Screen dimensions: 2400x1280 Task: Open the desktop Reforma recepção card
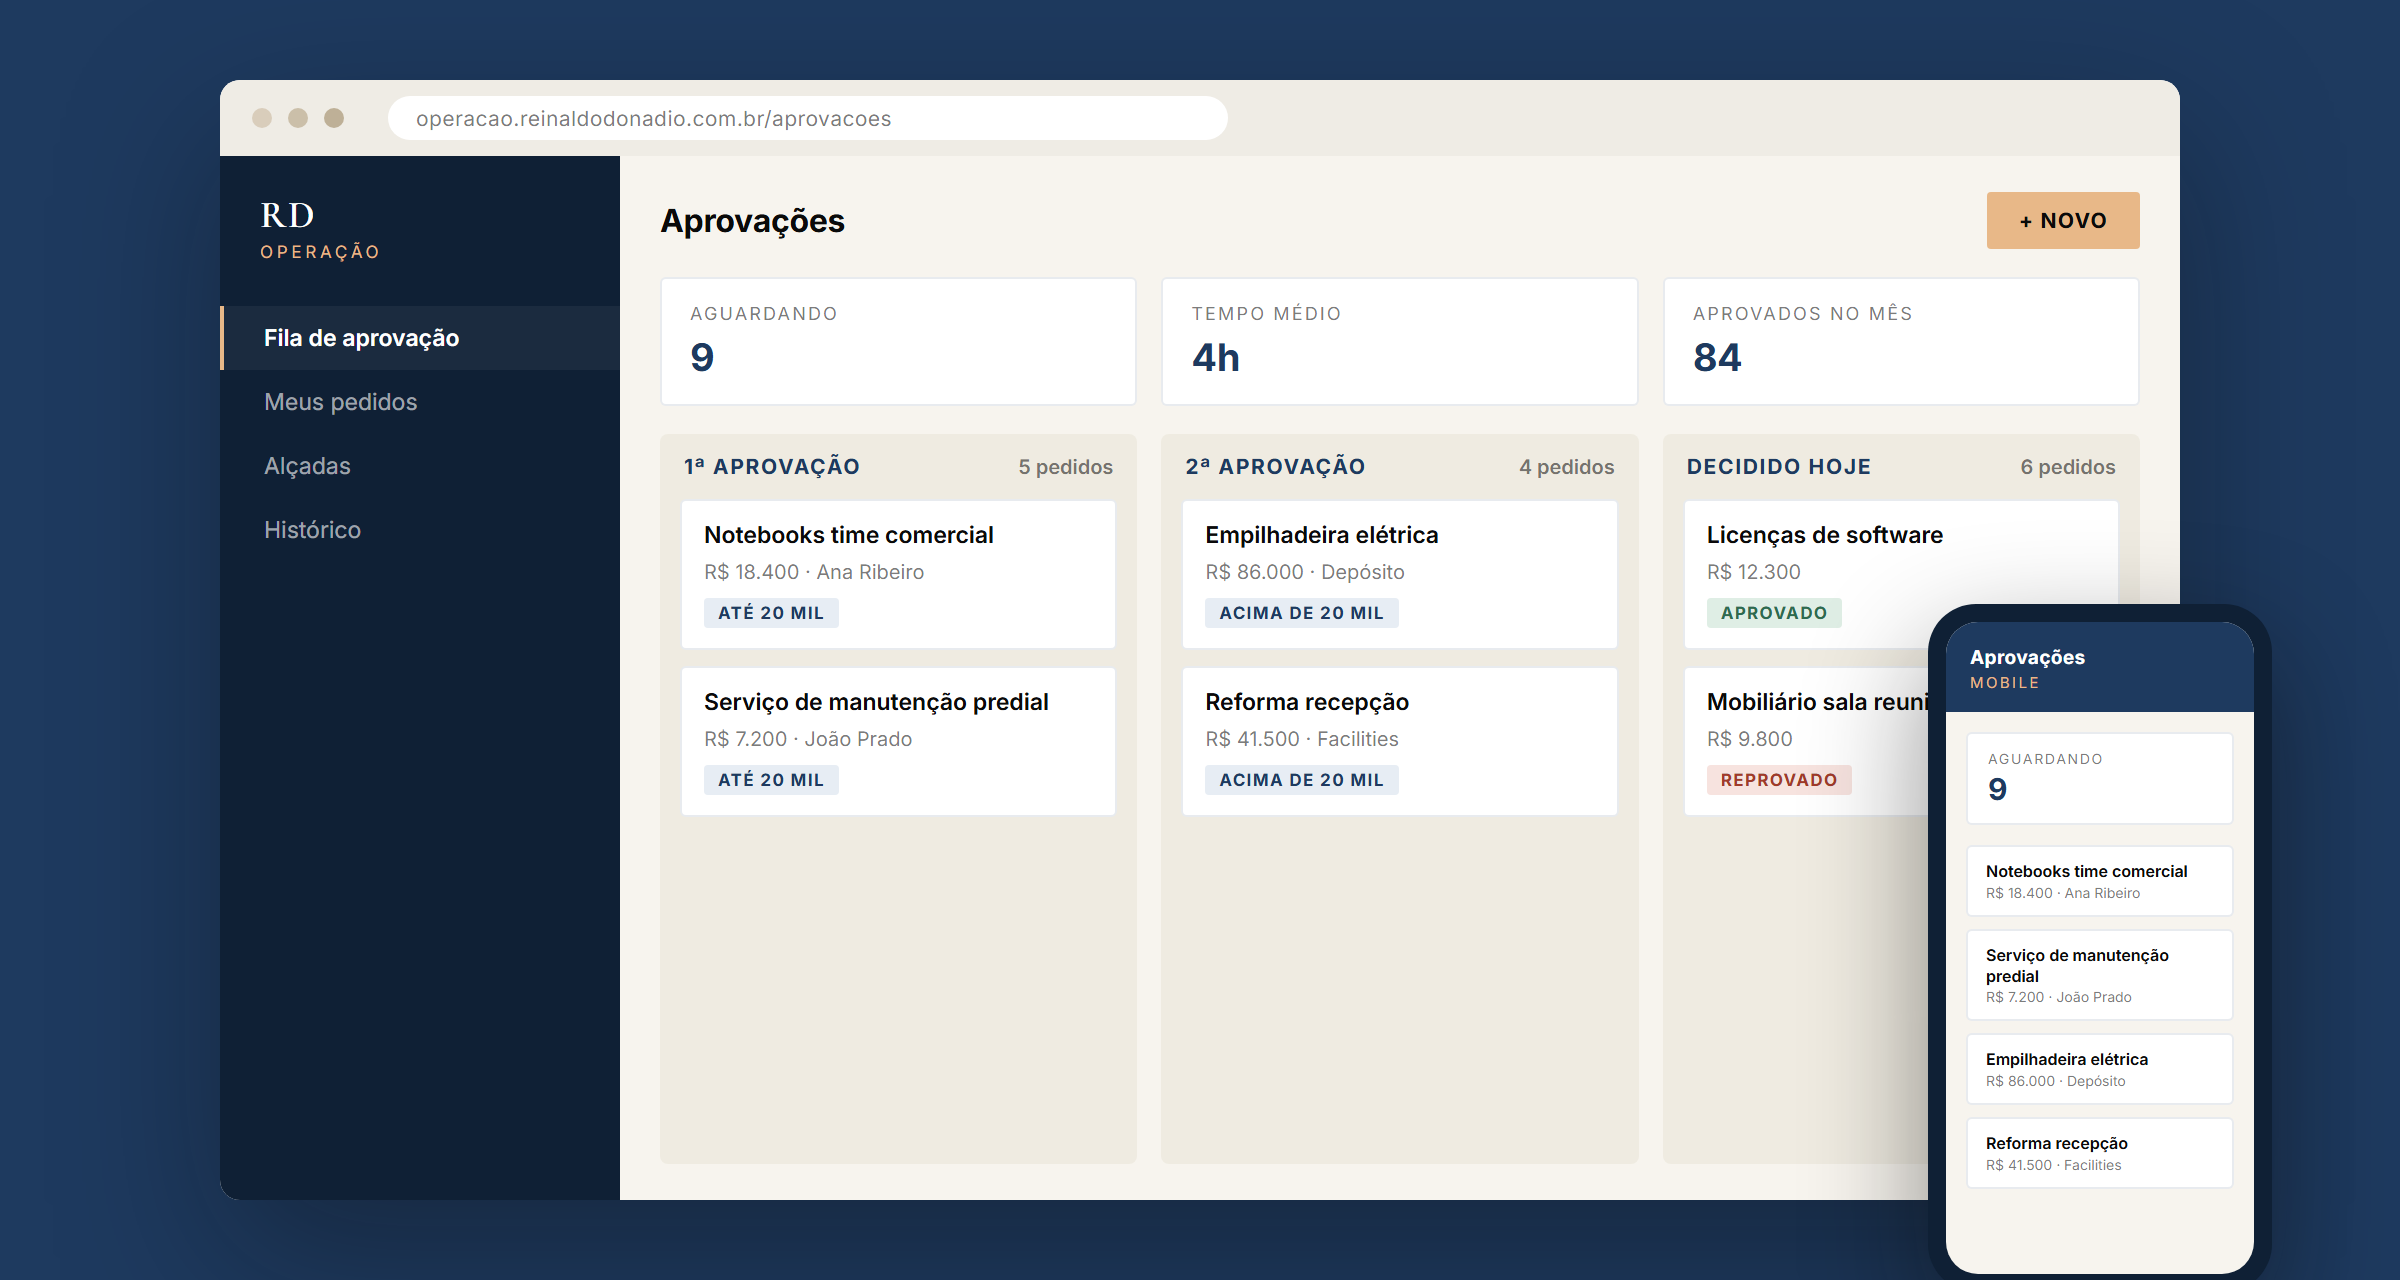point(1400,741)
